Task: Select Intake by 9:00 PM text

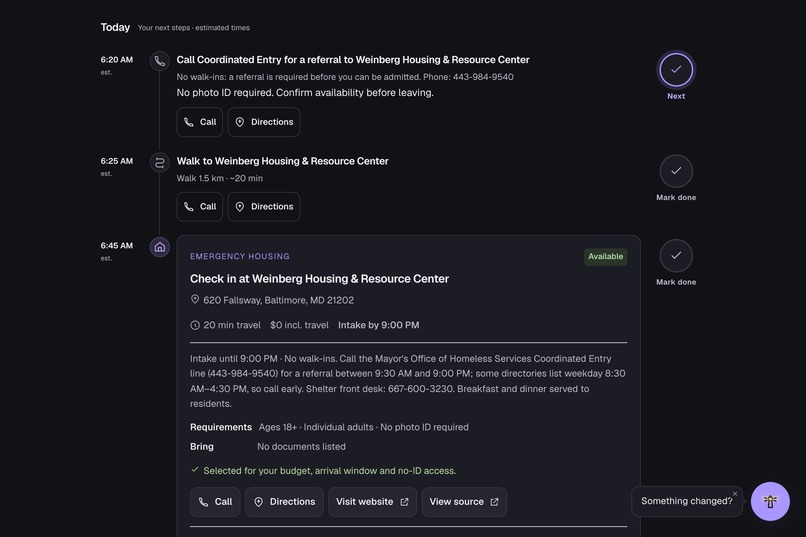Action: click(378, 325)
